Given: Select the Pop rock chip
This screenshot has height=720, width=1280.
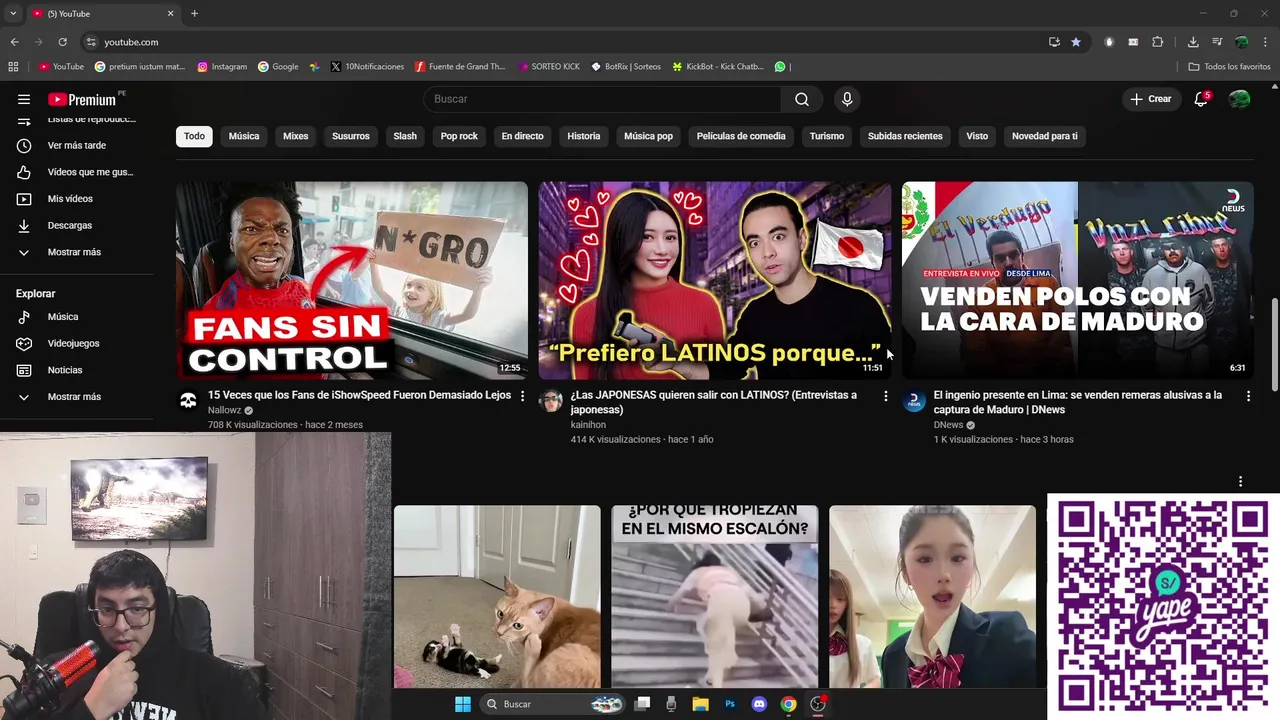Looking at the screenshot, I should point(459,136).
